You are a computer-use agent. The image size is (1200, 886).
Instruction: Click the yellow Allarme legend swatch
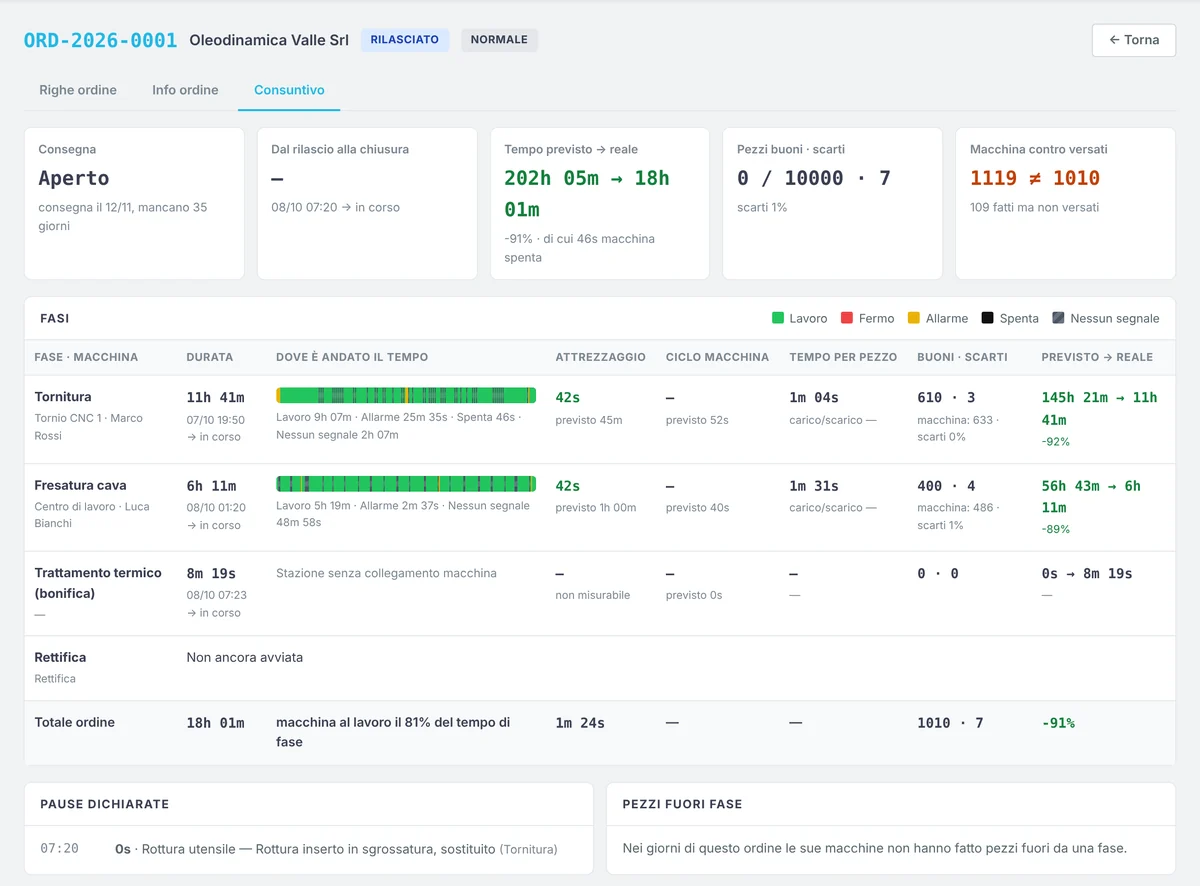pyautogui.click(x=914, y=318)
